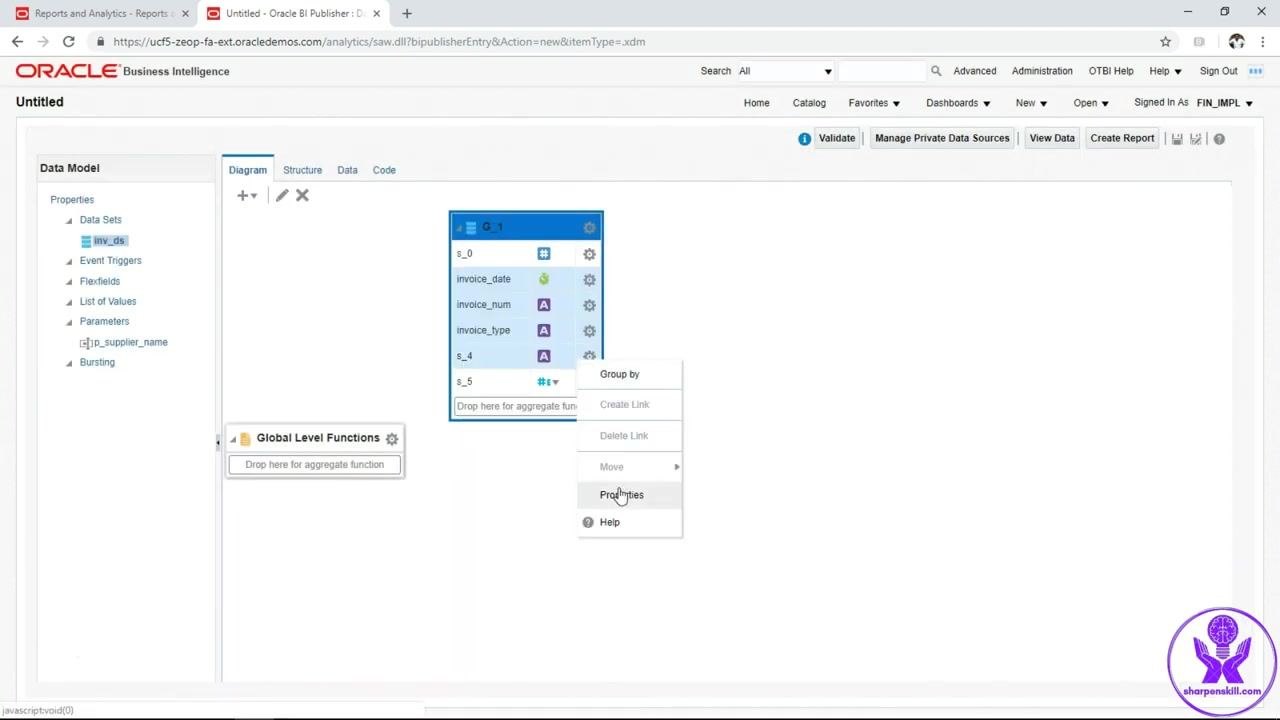Click the text type icon beside invoice_num
Viewport: 1280px width, 720px height.
coord(544,305)
